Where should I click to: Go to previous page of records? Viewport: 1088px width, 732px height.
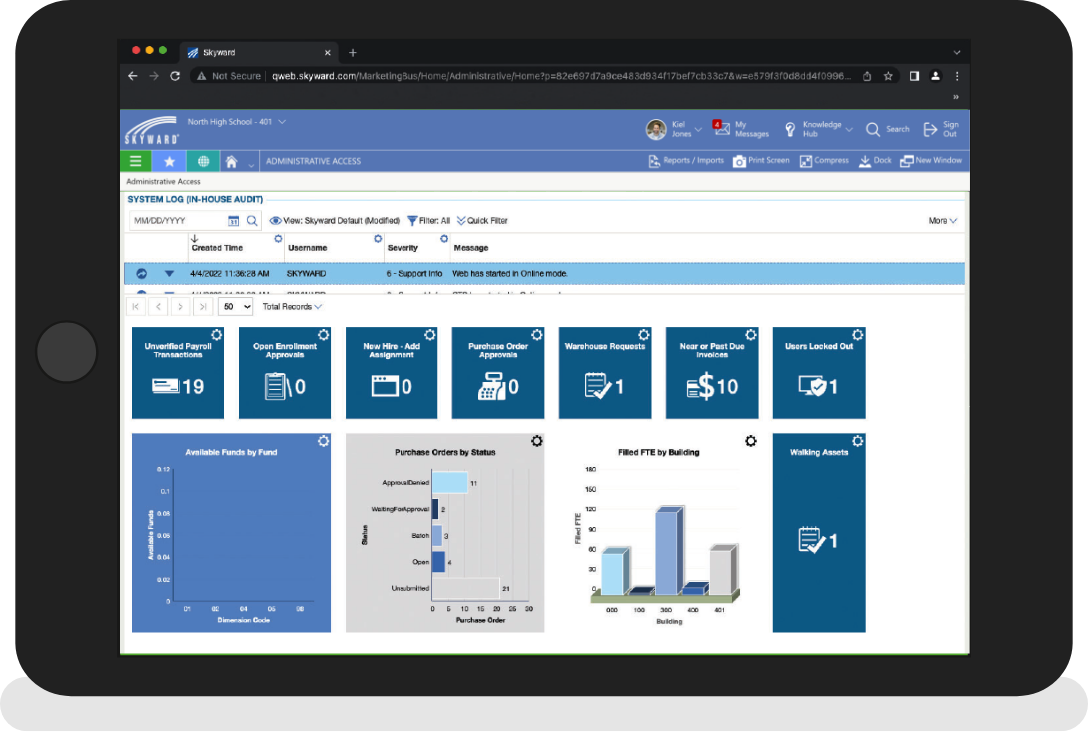pos(158,307)
